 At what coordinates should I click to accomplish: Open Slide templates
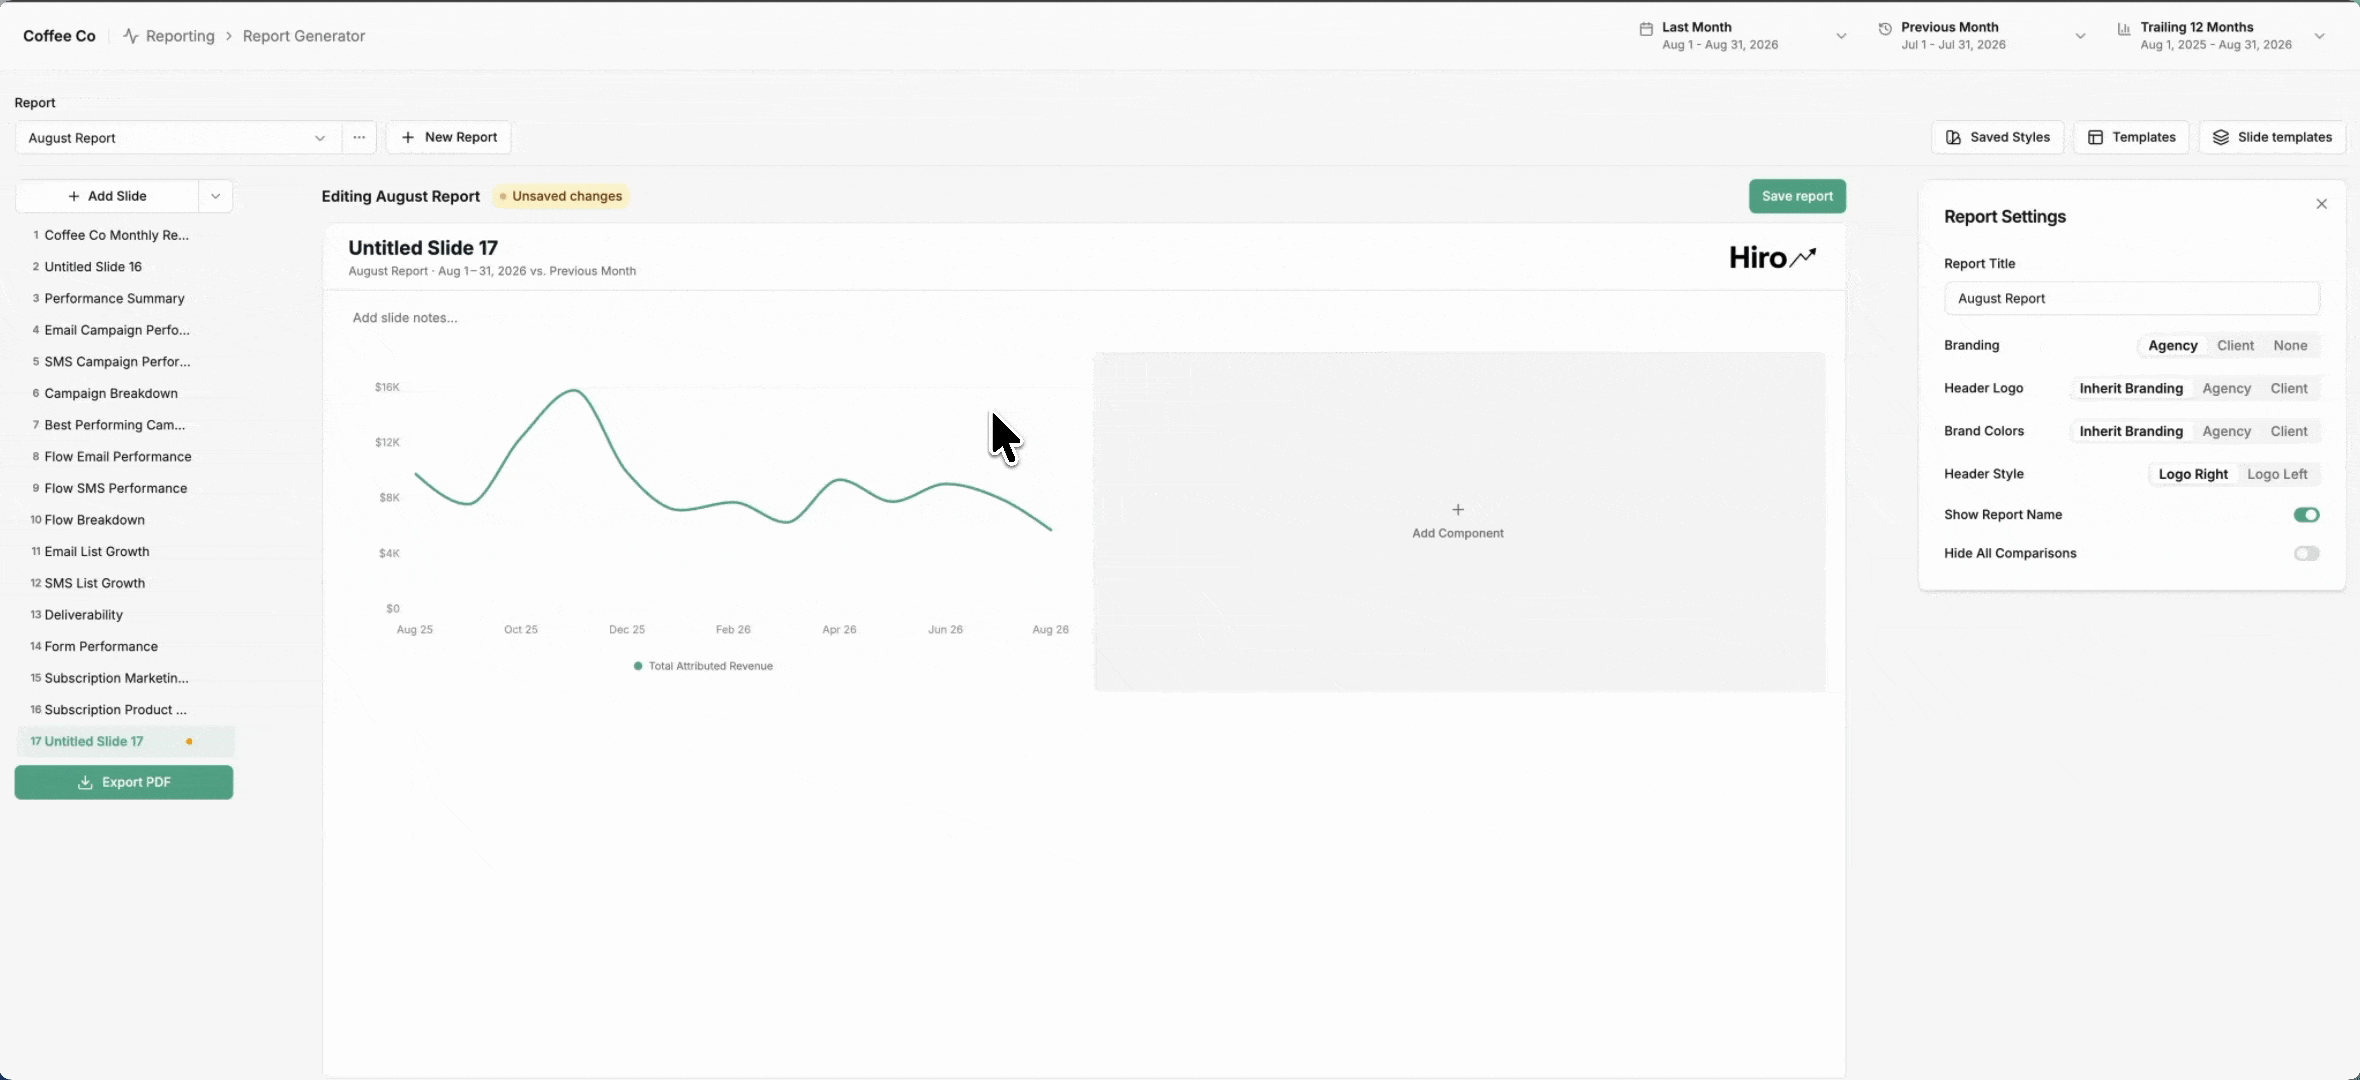[2272, 137]
